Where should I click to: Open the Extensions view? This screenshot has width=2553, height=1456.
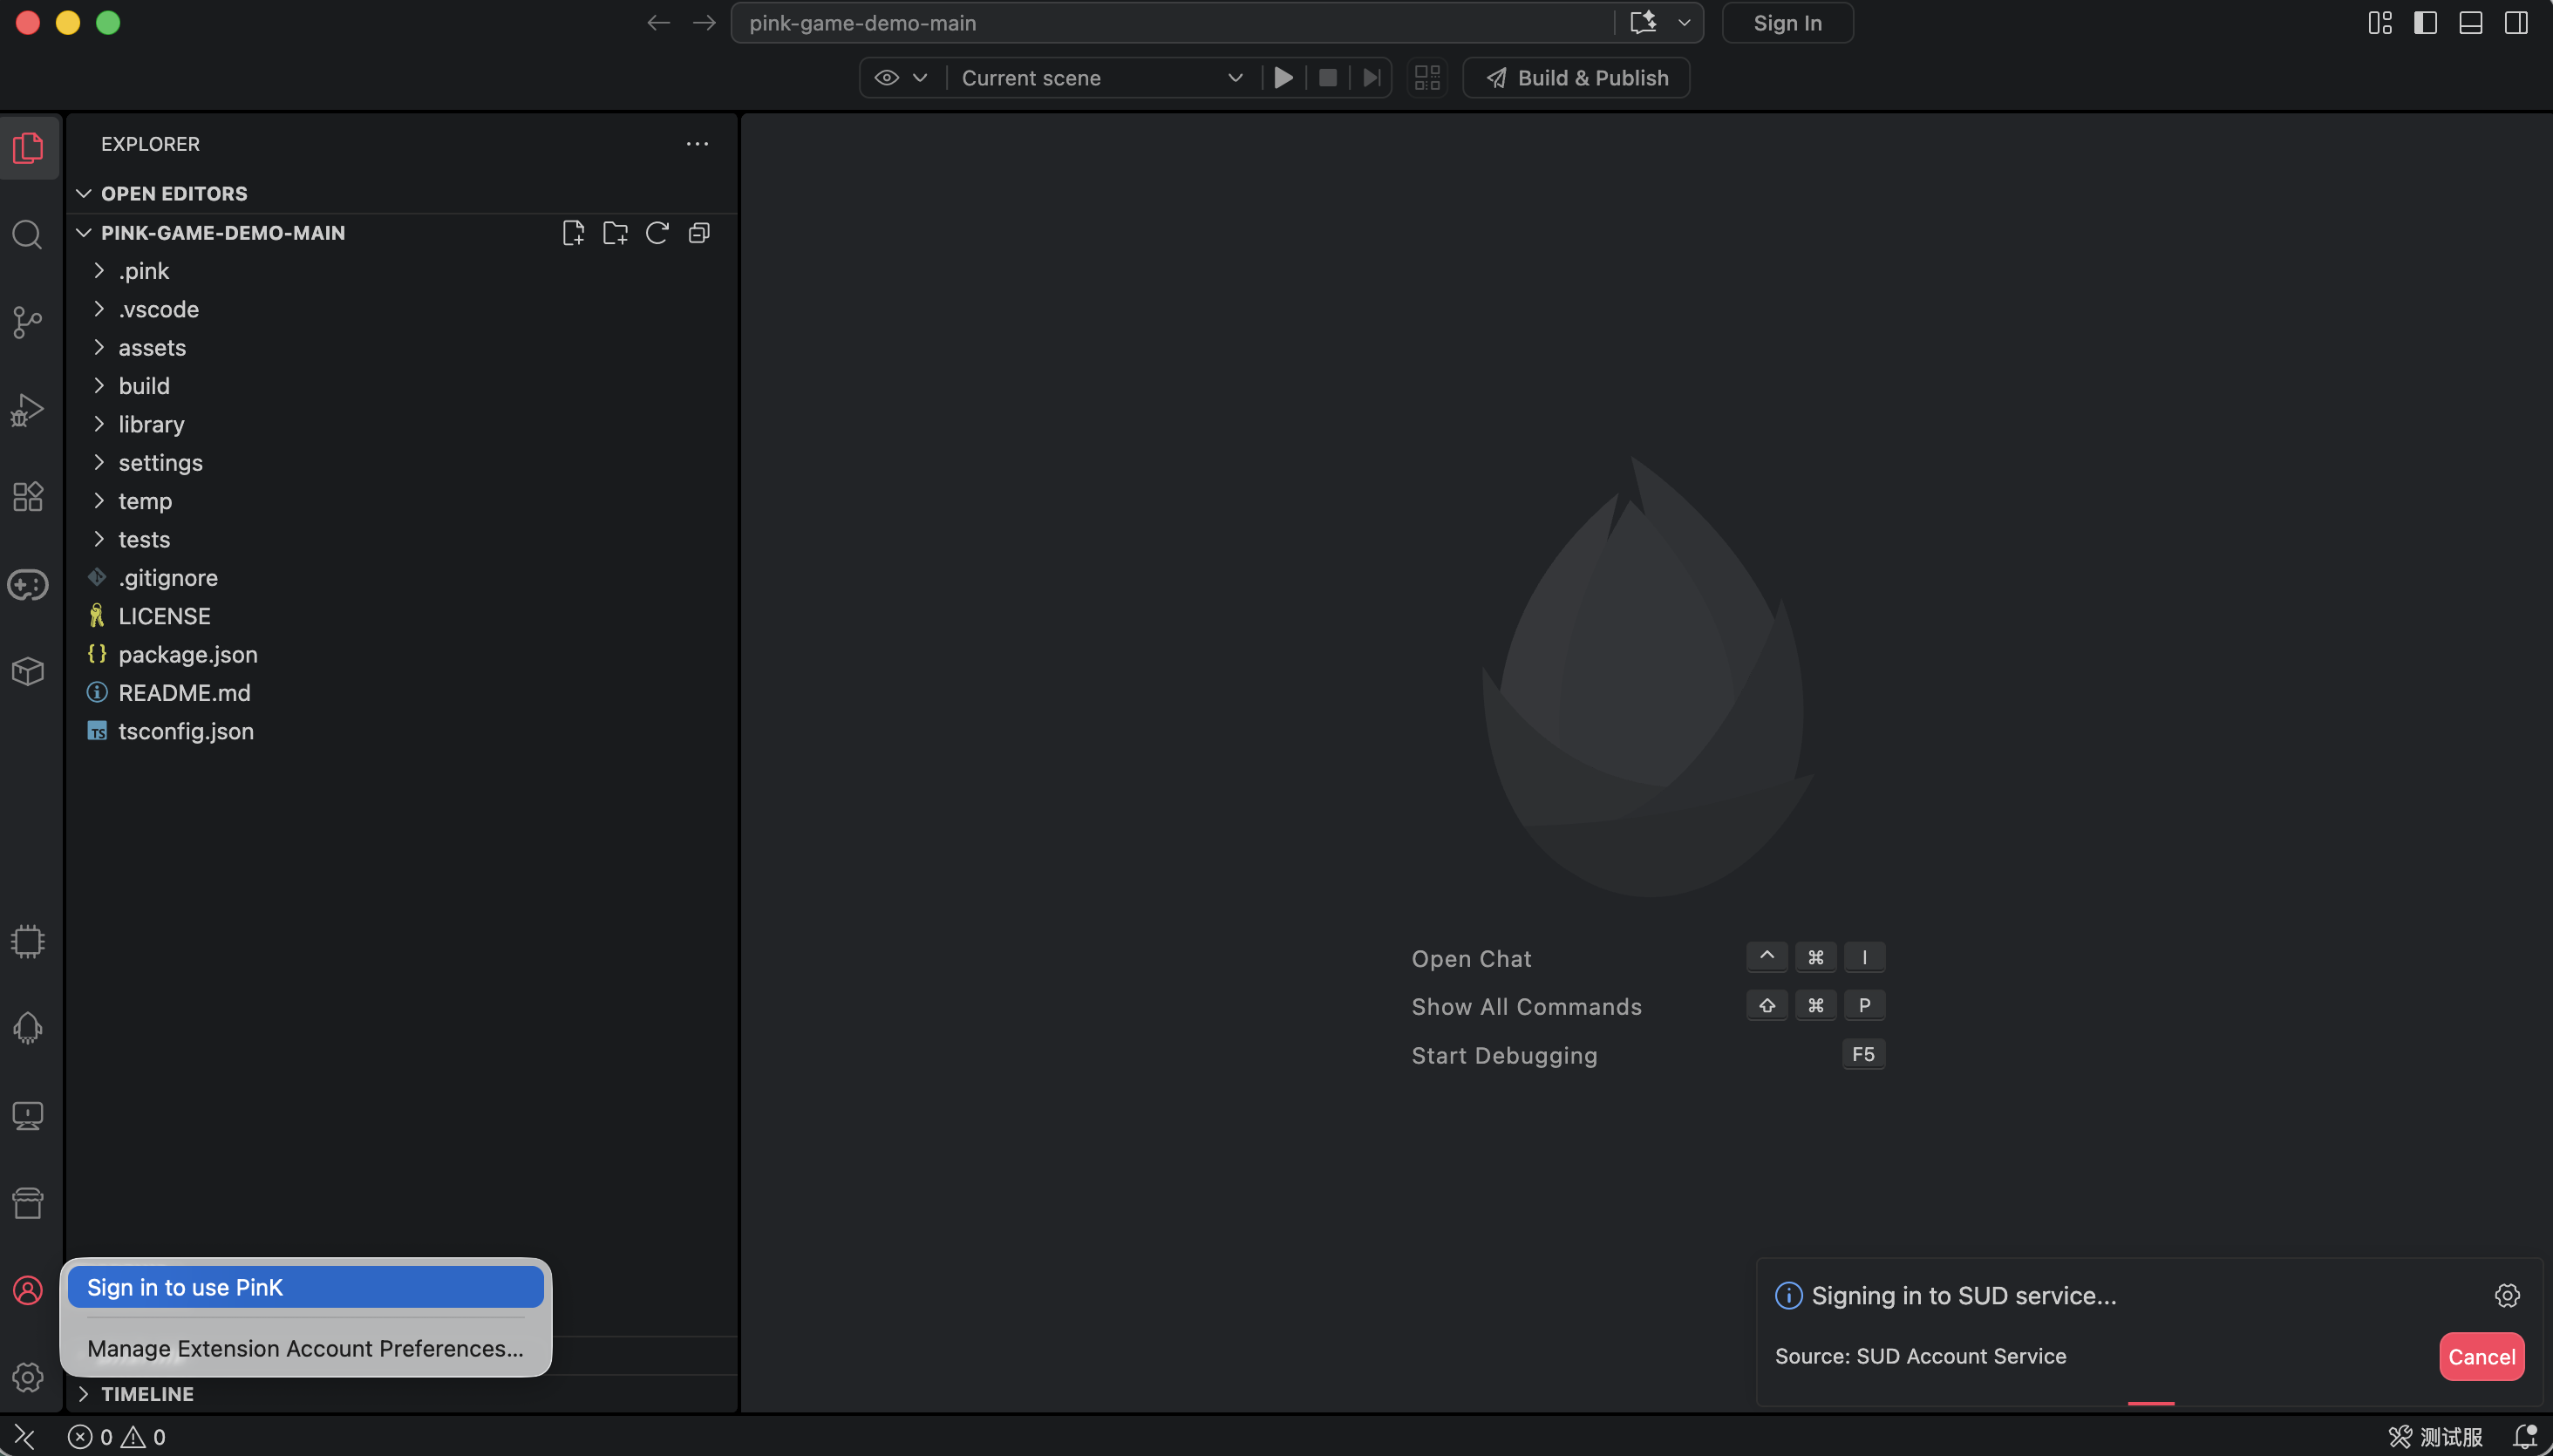point(28,497)
